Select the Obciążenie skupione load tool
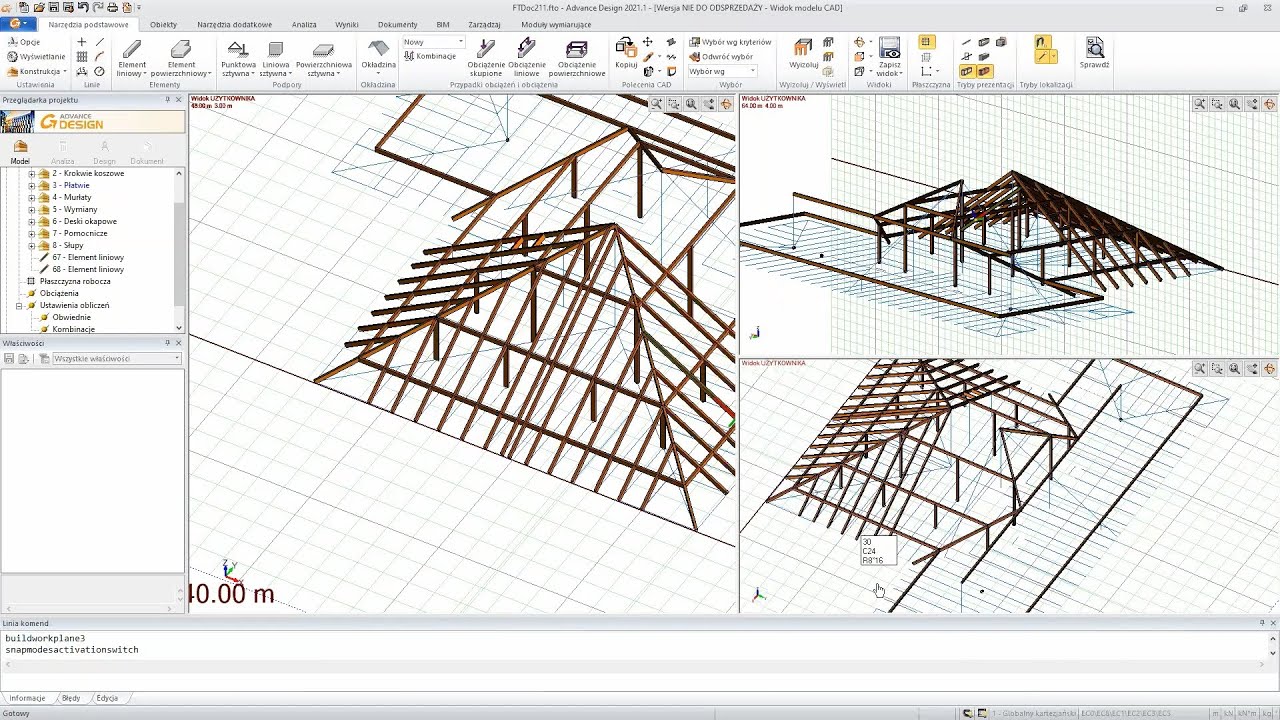The width and height of the screenshot is (1280, 720). point(486,58)
